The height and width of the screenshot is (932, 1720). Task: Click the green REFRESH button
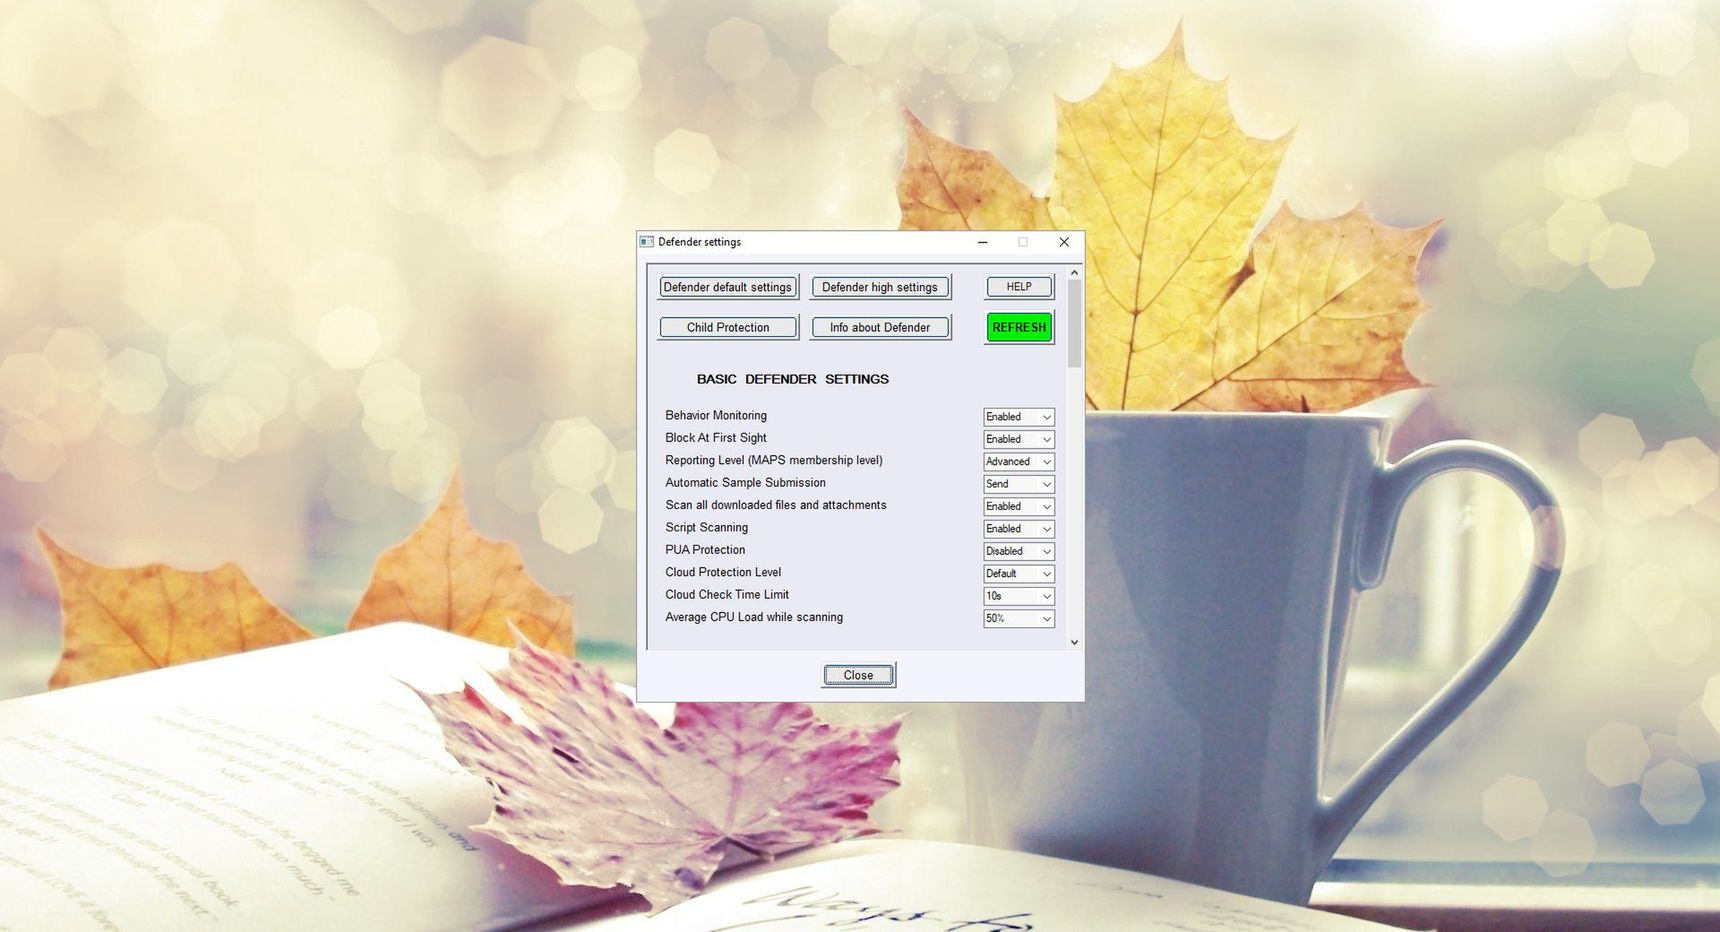pyautogui.click(x=1019, y=327)
